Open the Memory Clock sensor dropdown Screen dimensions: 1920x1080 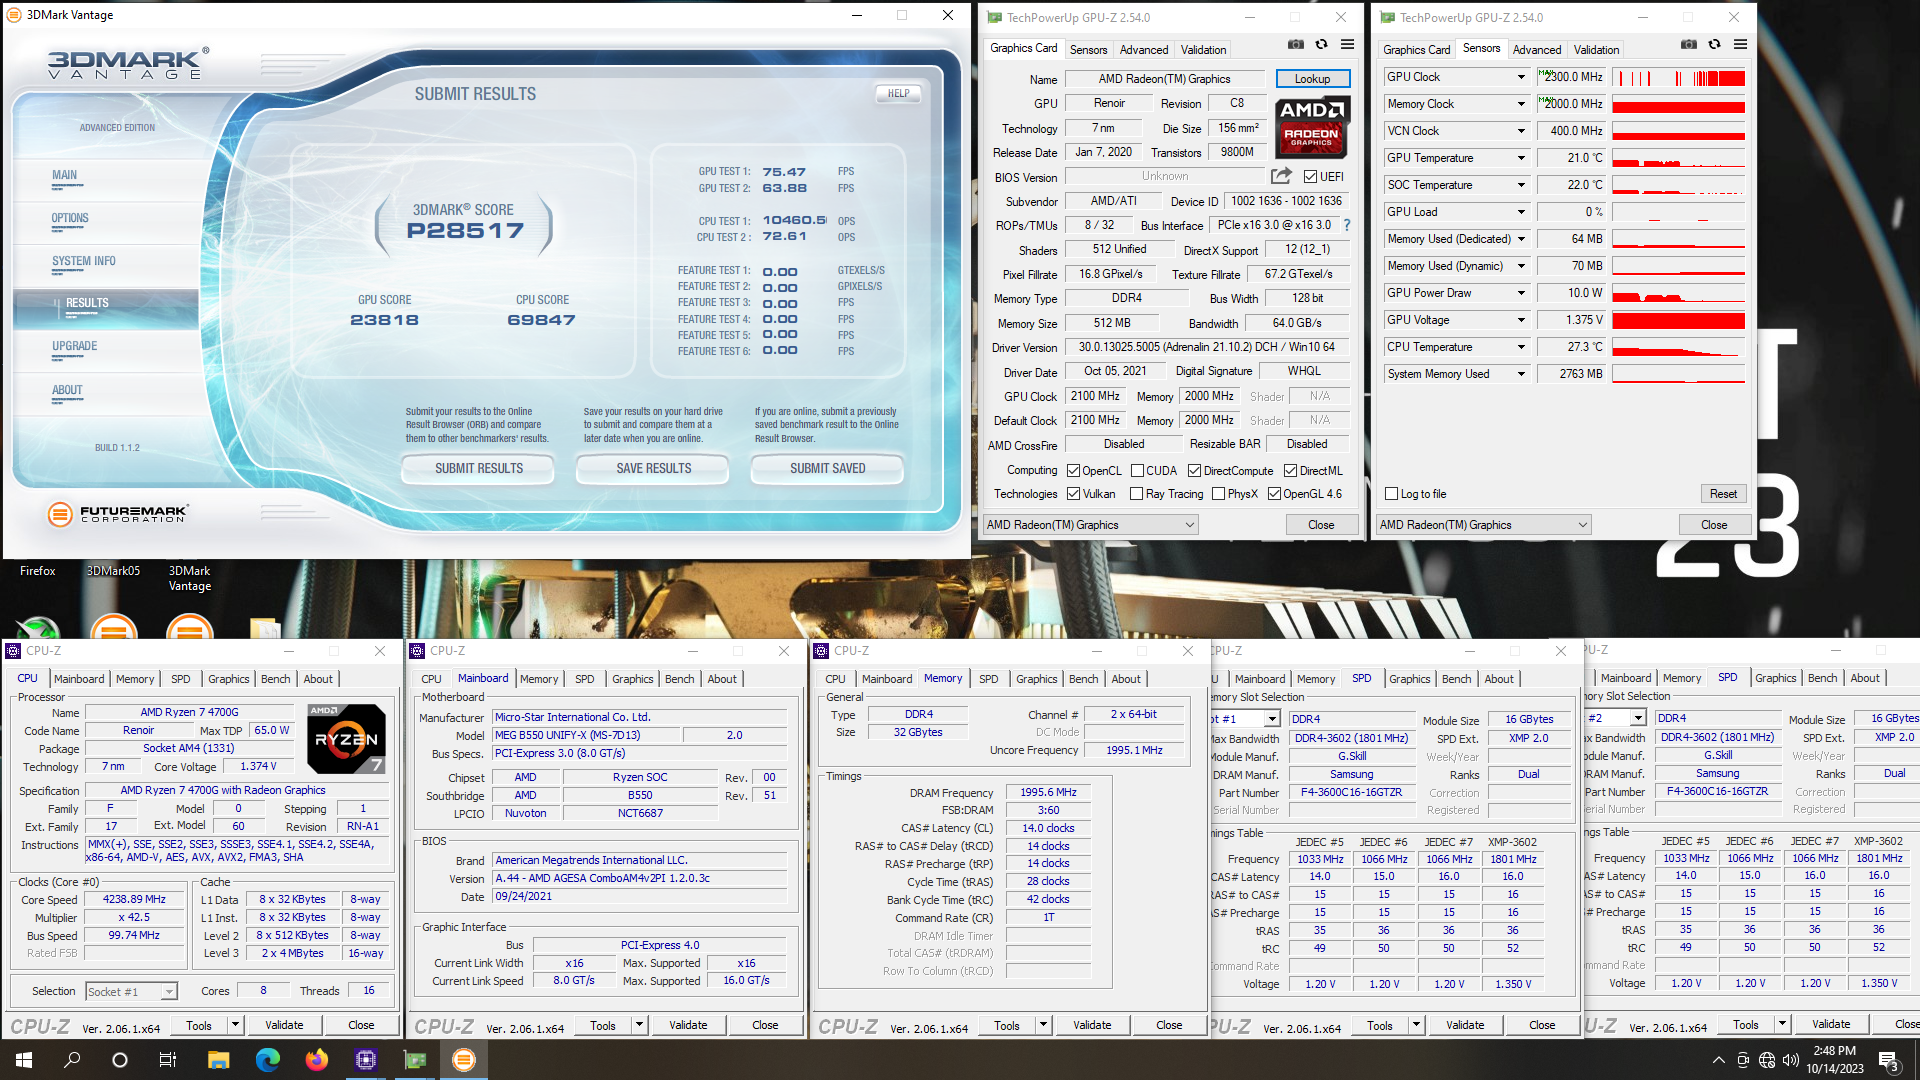coord(1521,104)
